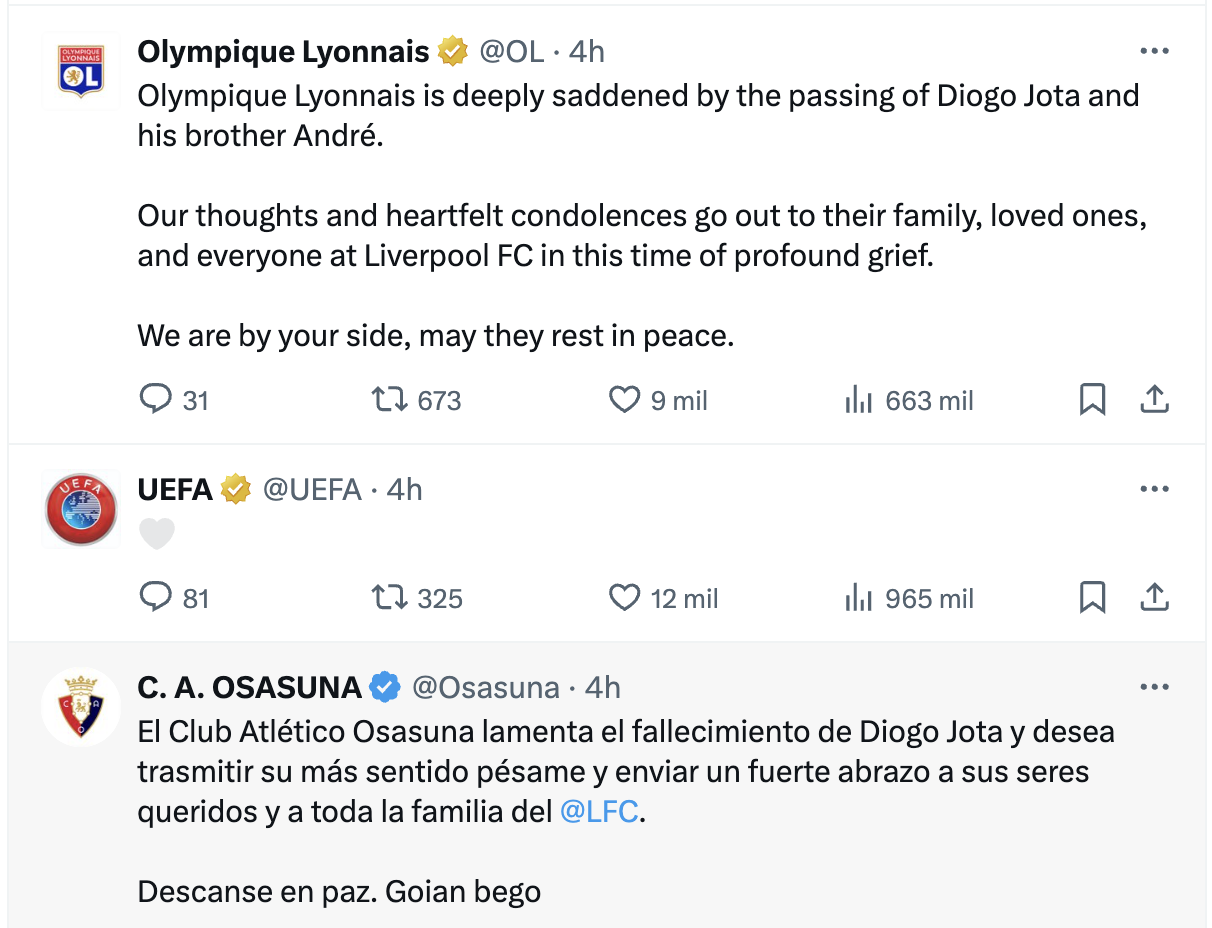Like the Olympique Lyonnais tweet
The image size is (1212, 928).
624,401
